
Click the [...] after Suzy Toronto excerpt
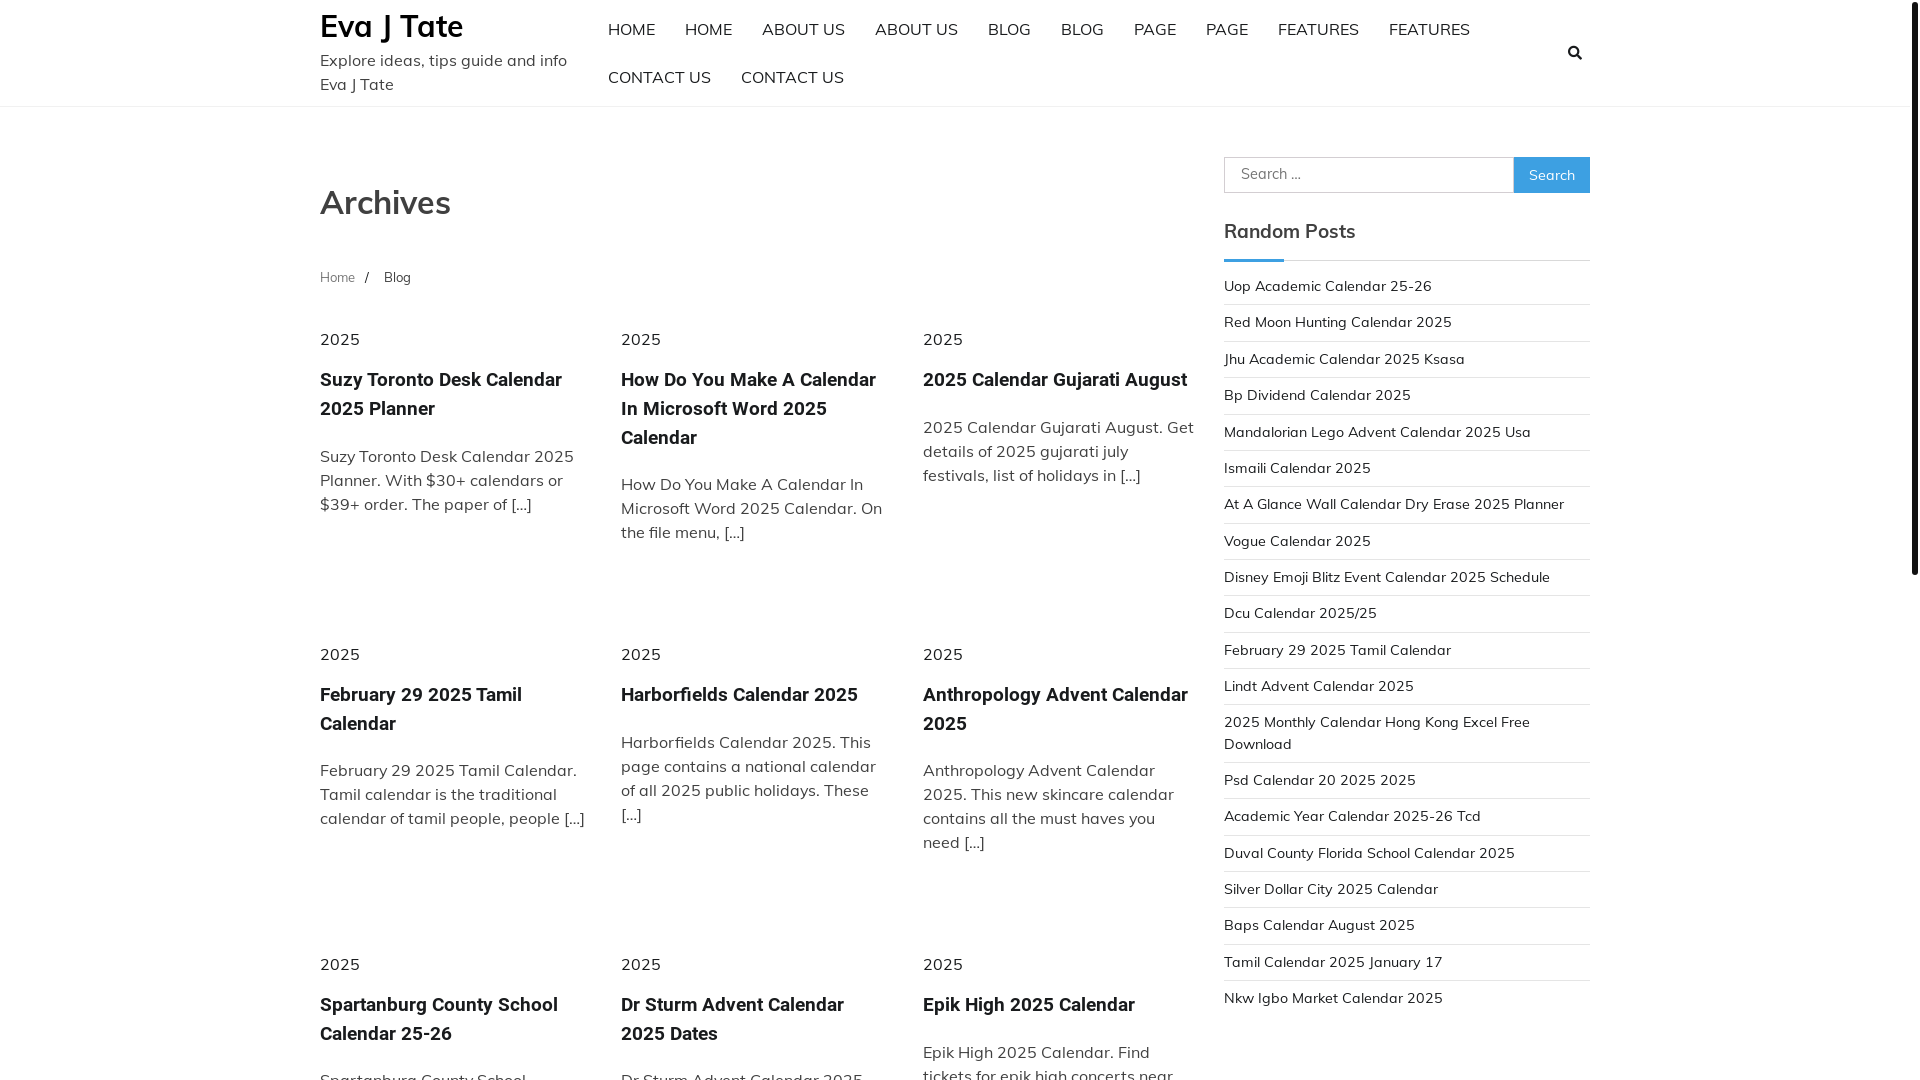tap(521, 504)
